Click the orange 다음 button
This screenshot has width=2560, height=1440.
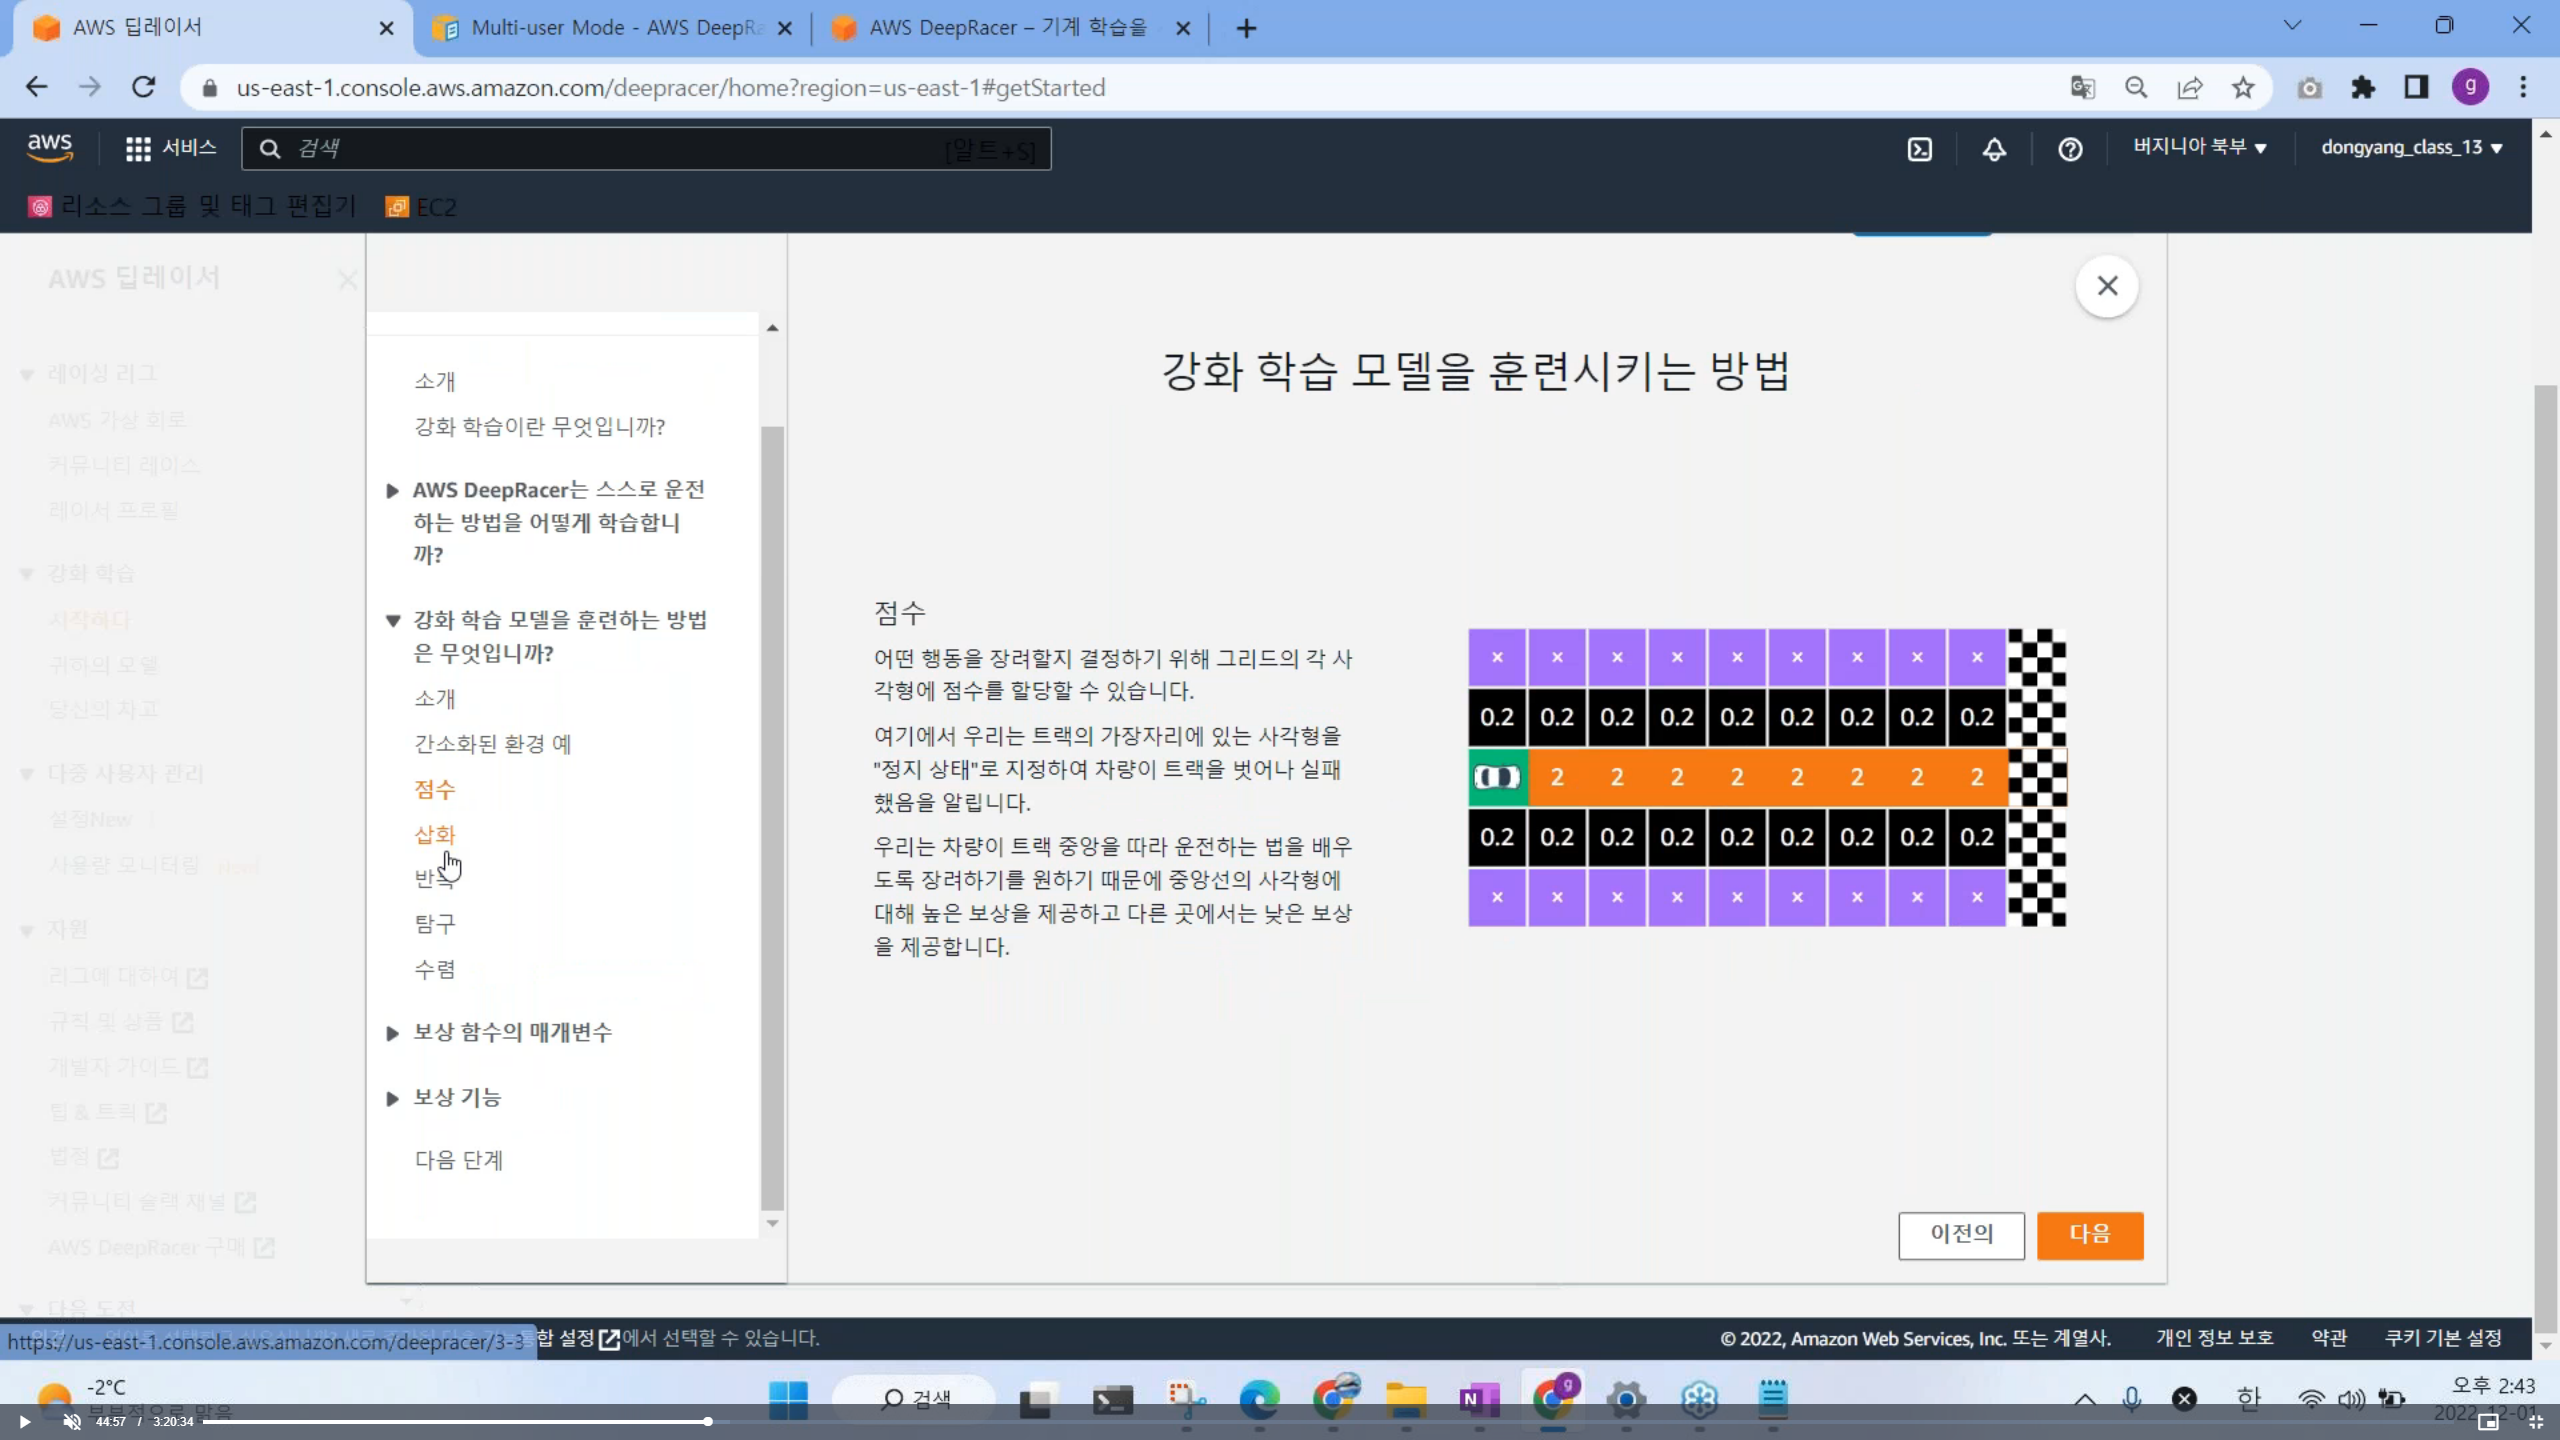click(x=2089, y=1234)
